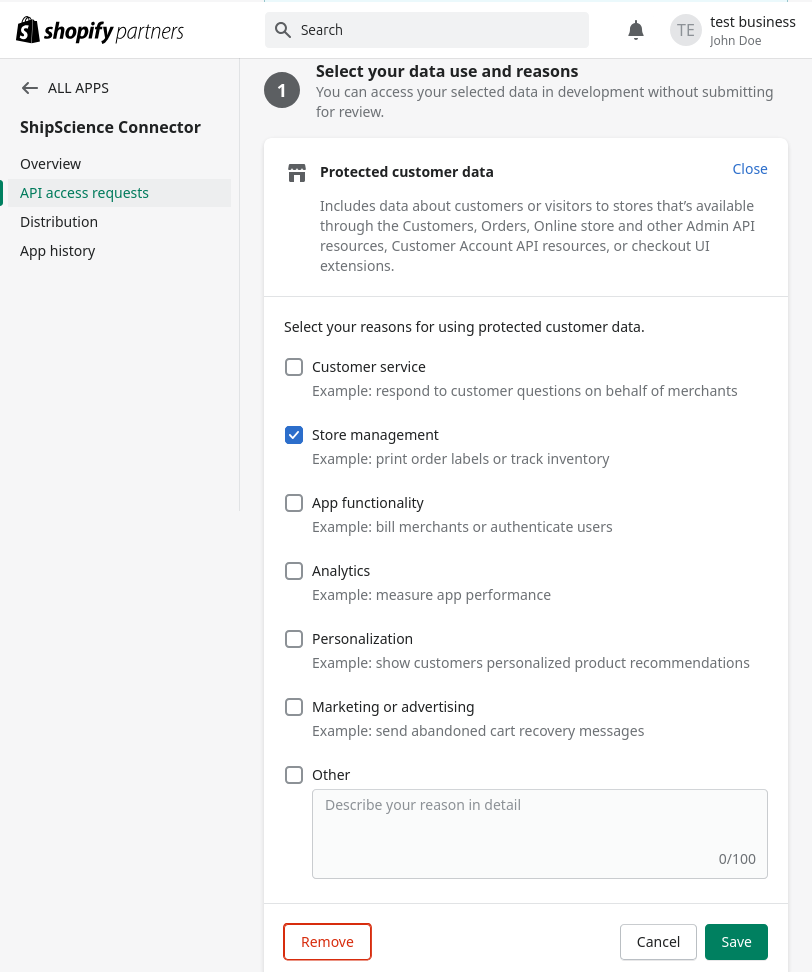Click the green Save button
Screen dimensions: 812x972
click(x=736, y=942)
